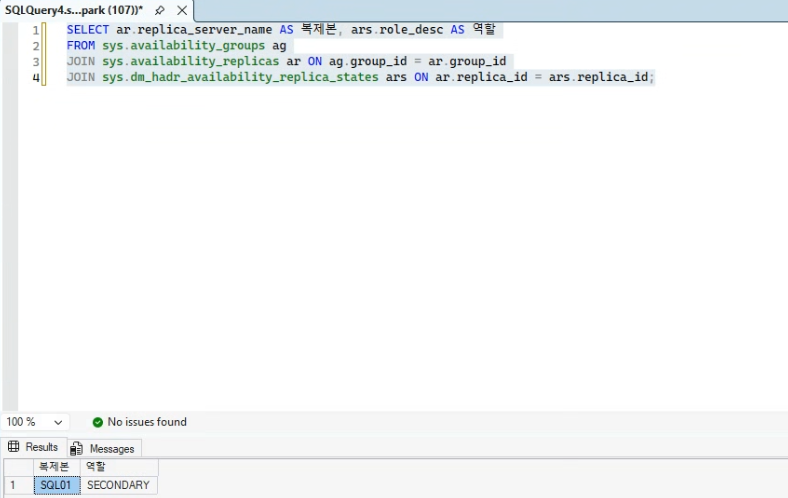The image size is (788, 498).
Task: Click ar.replica_server_name in the SELECT list
Action: 194,30
